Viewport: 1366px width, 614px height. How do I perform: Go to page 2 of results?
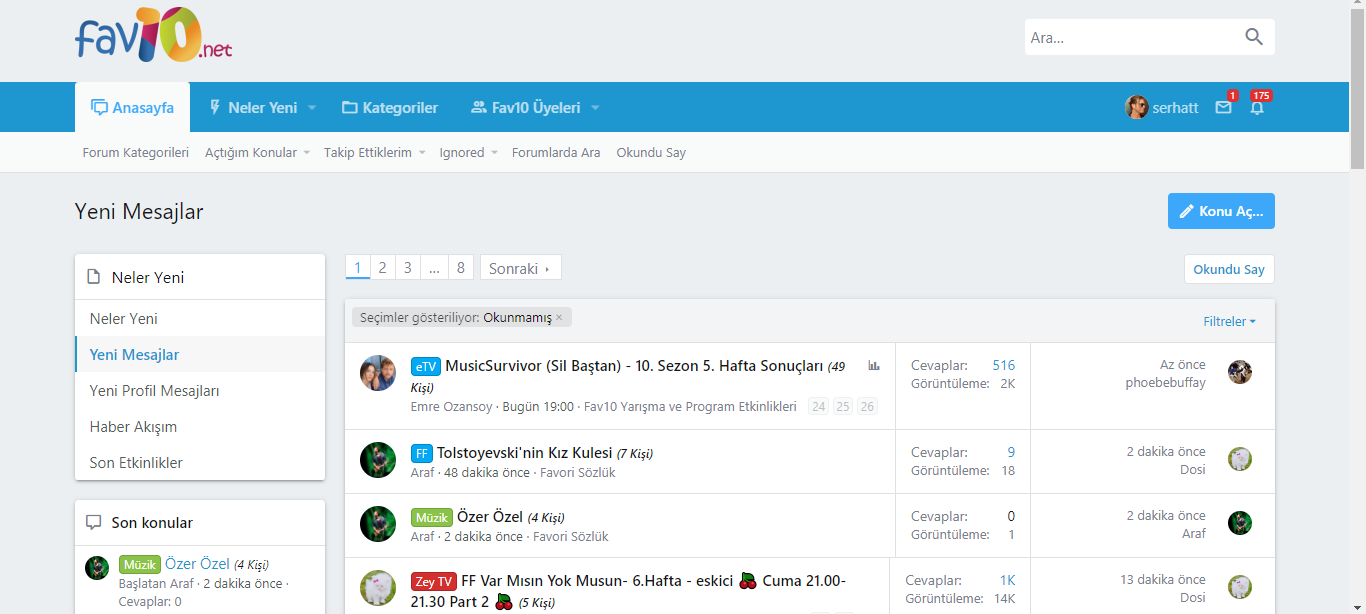(x=382, y=268)
